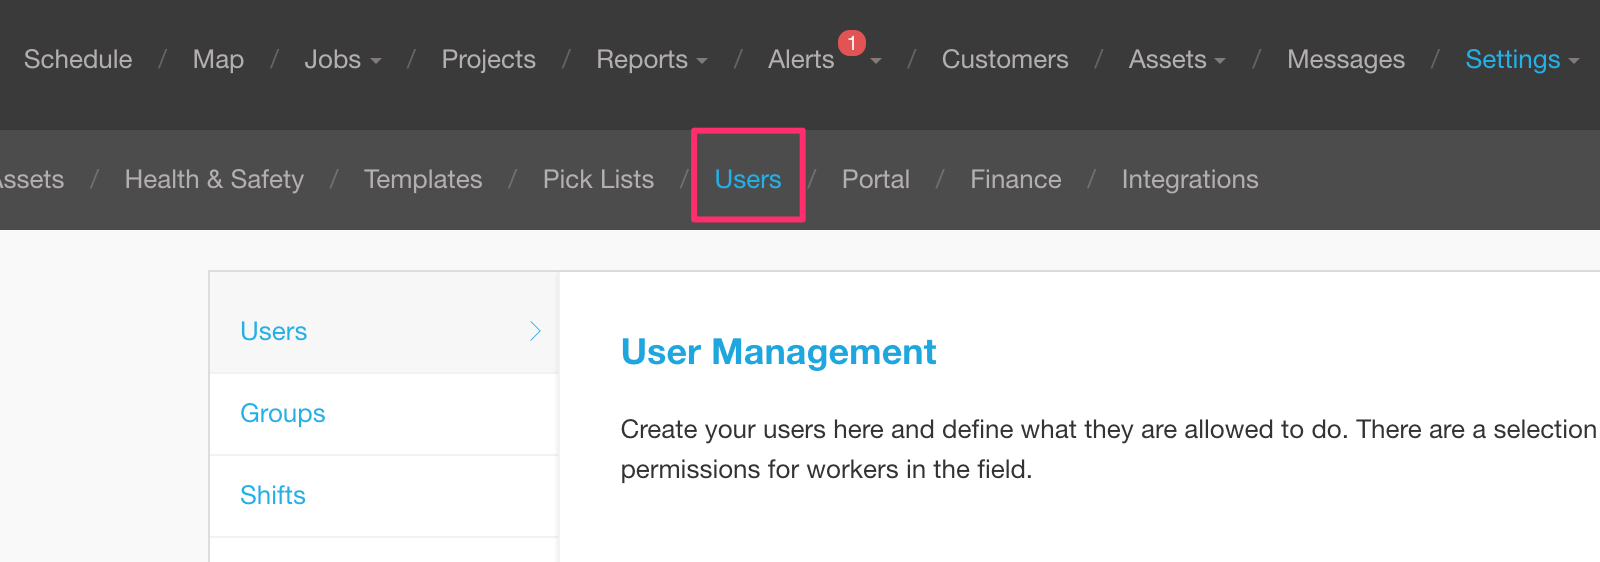The image size is (1600, 562).
Task: Click the Alerts dropdown caret
Action: (876, 61)
